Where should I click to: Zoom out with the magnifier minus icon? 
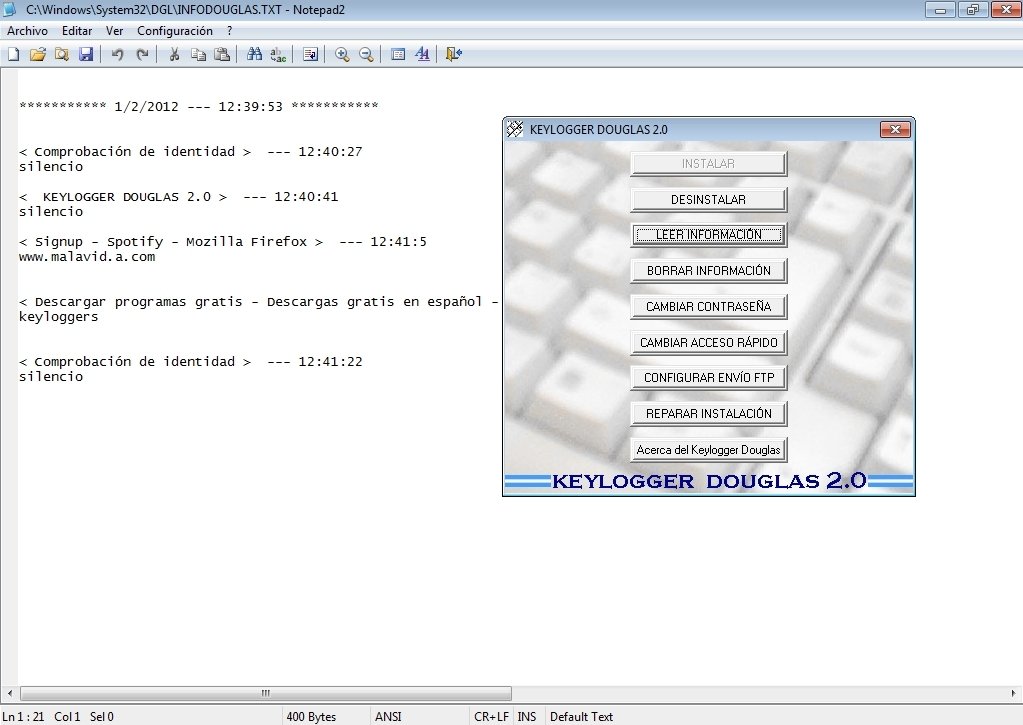pos(366,55)
